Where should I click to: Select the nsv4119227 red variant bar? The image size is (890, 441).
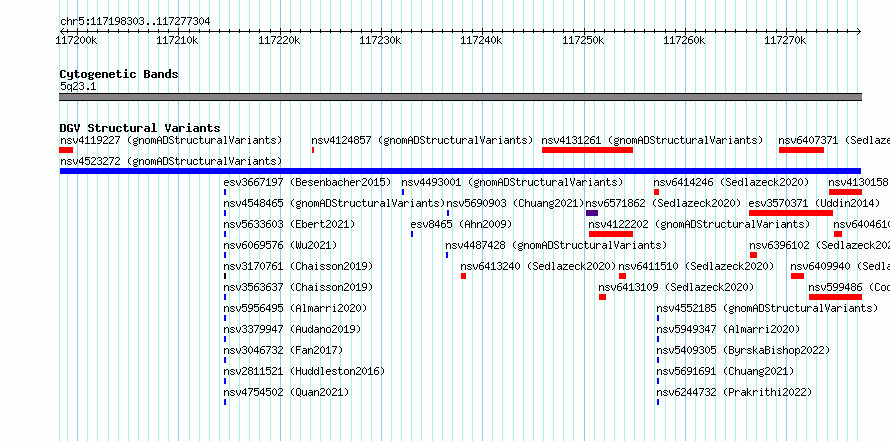click(x=66, y=150)
